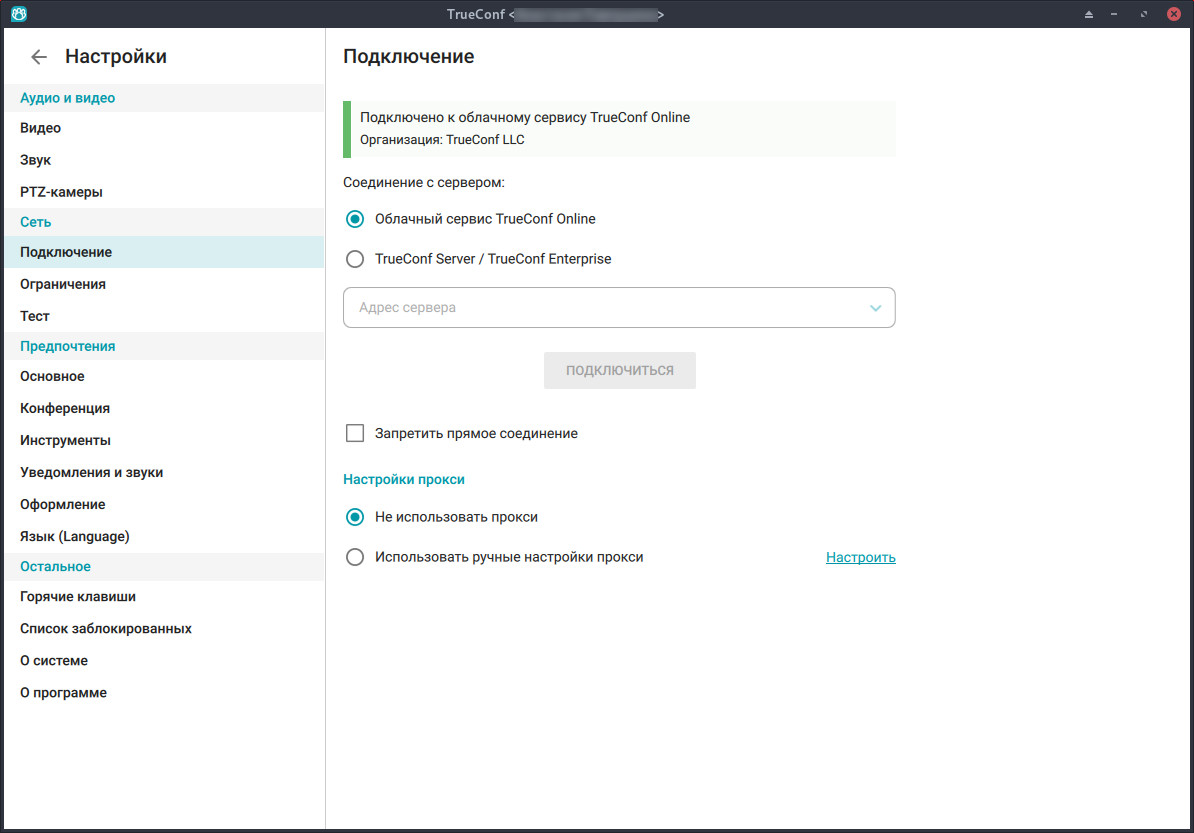Click the ПОДКЛЮЧИТЬСЯ button
Screen dimensions: 1194x833
click(620, 370)
